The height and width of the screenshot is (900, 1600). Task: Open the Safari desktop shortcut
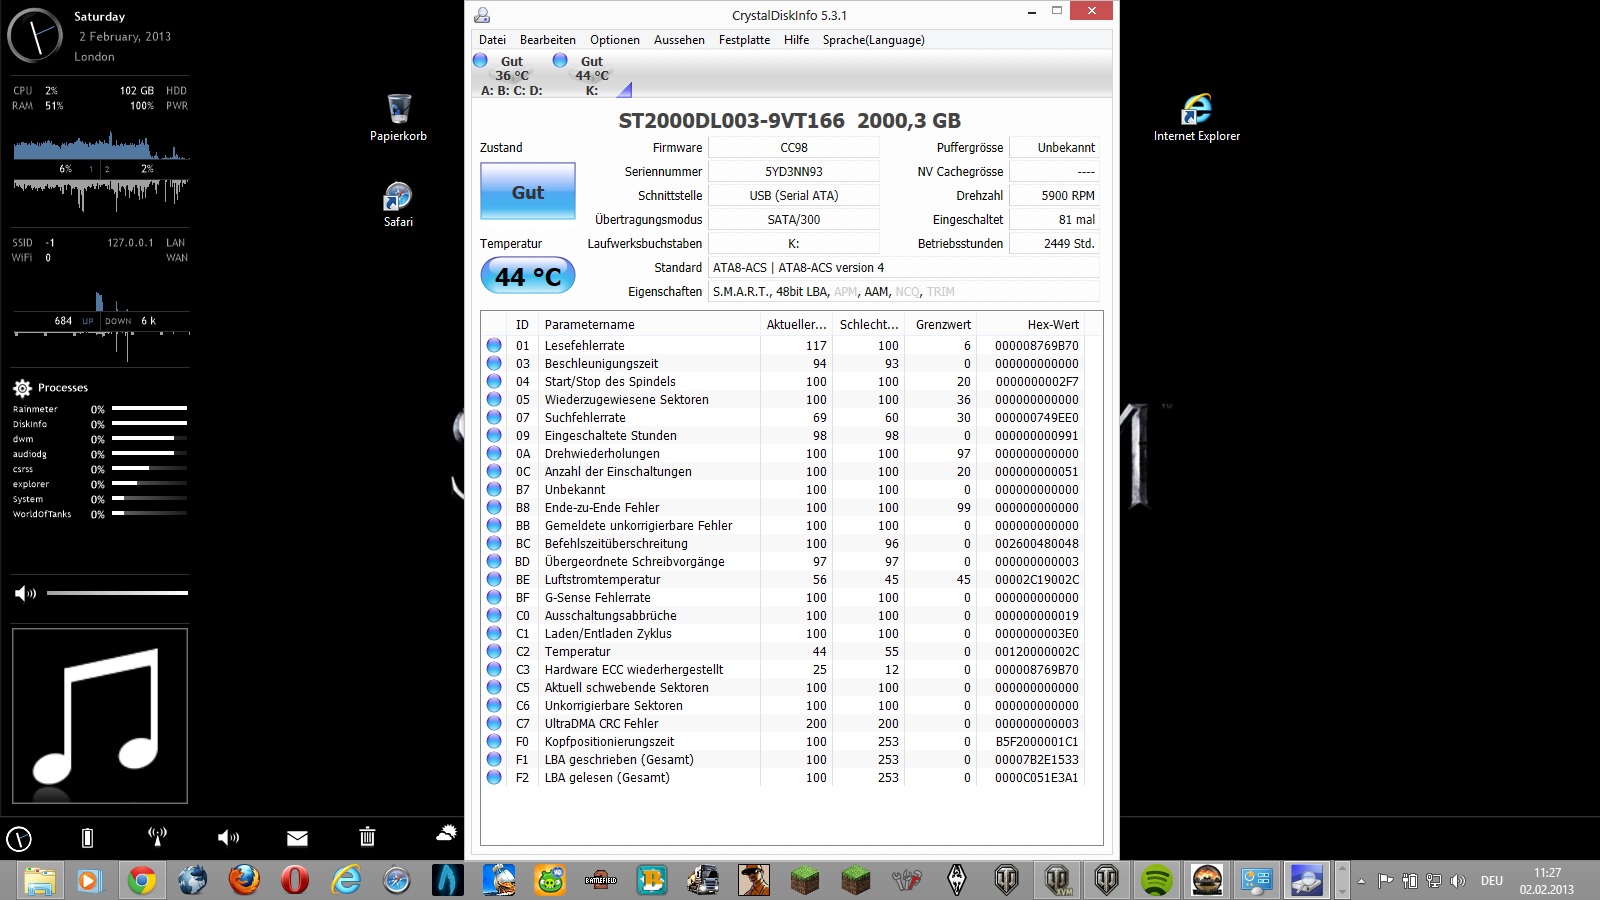point(398,204)
